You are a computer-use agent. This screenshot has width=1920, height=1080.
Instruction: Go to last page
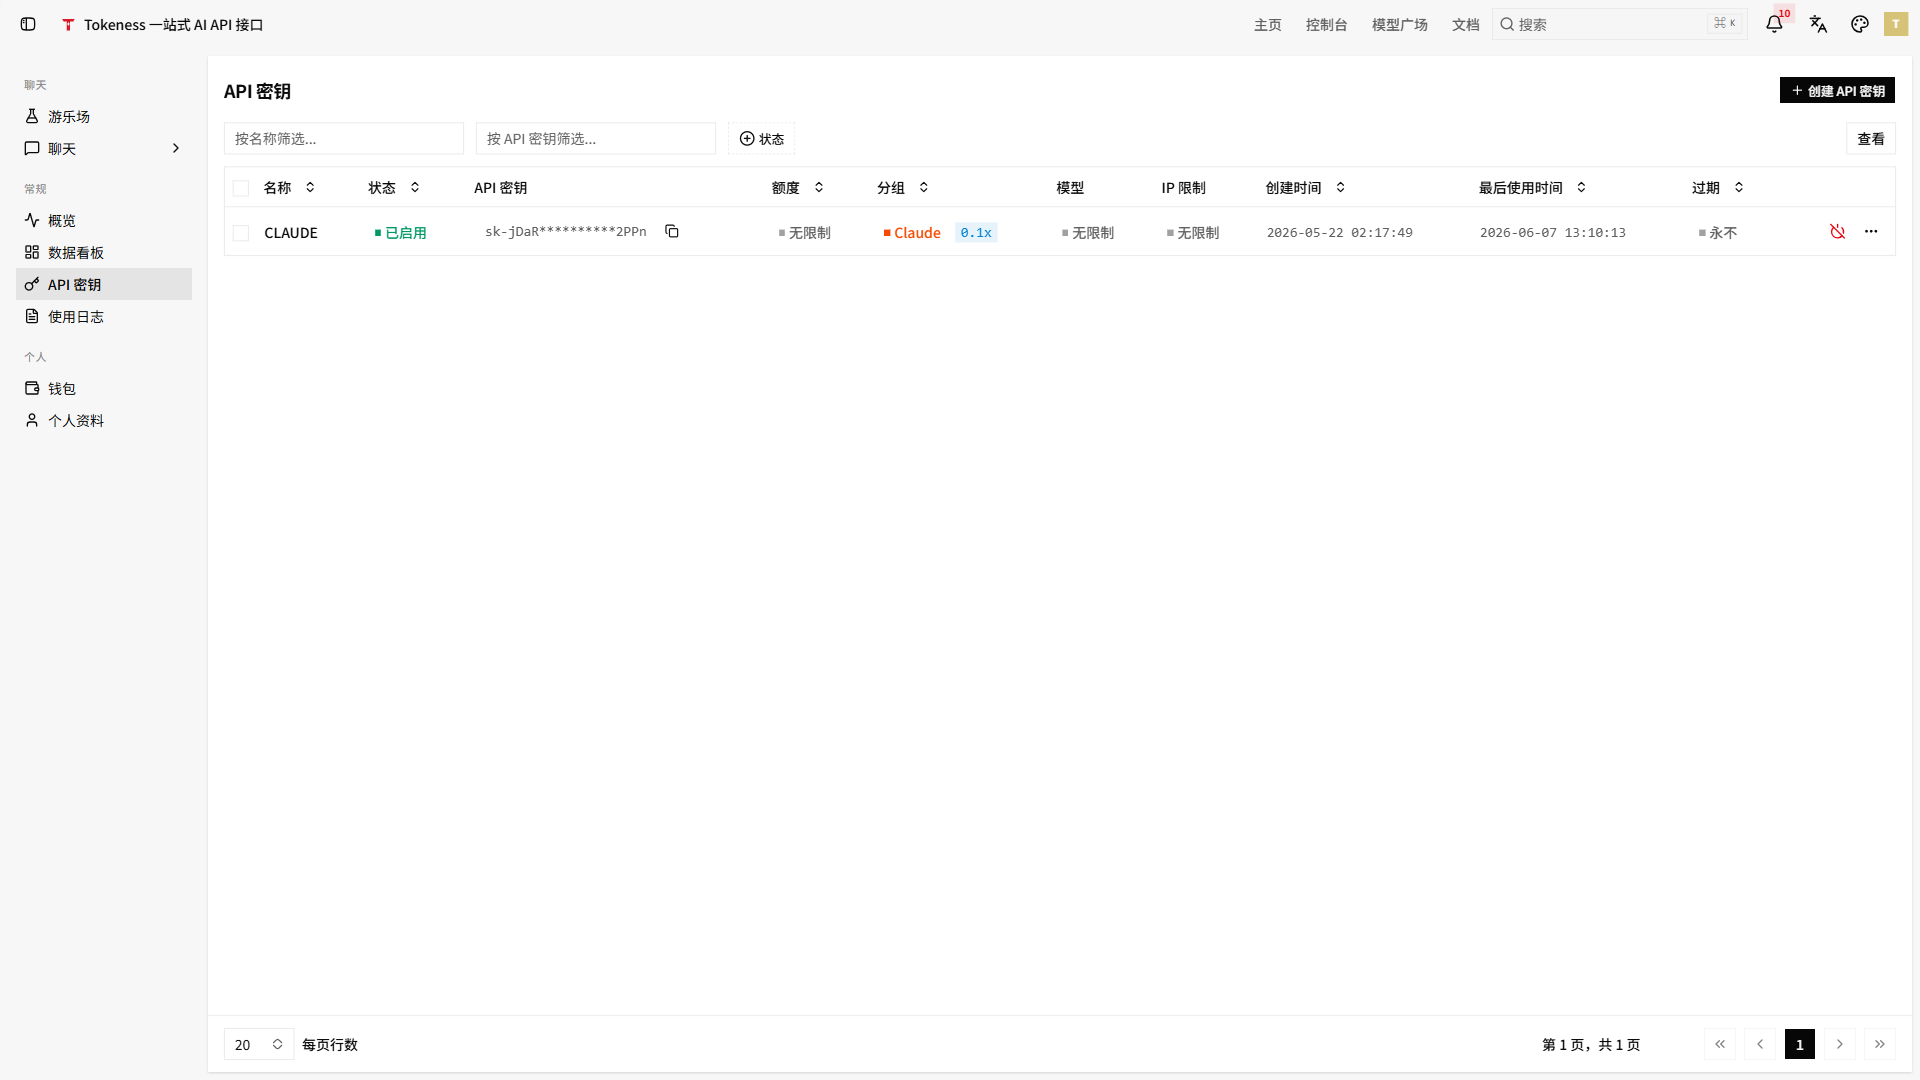[1880, 1044]
